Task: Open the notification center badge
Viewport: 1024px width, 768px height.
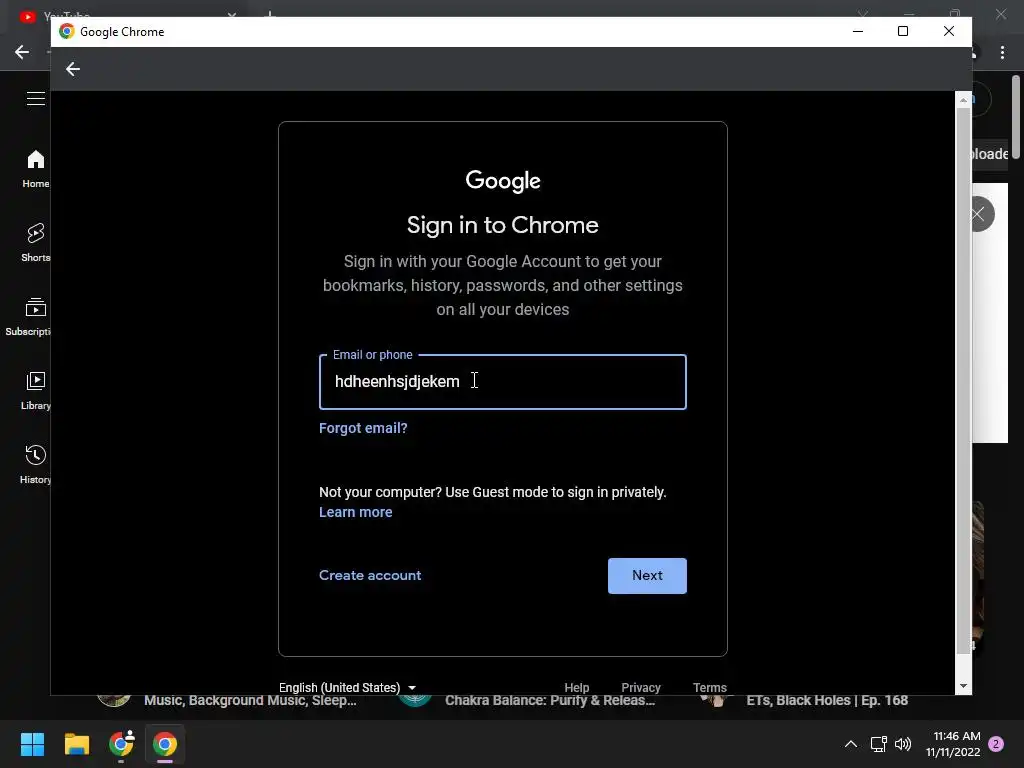Action: click(996, 744)
